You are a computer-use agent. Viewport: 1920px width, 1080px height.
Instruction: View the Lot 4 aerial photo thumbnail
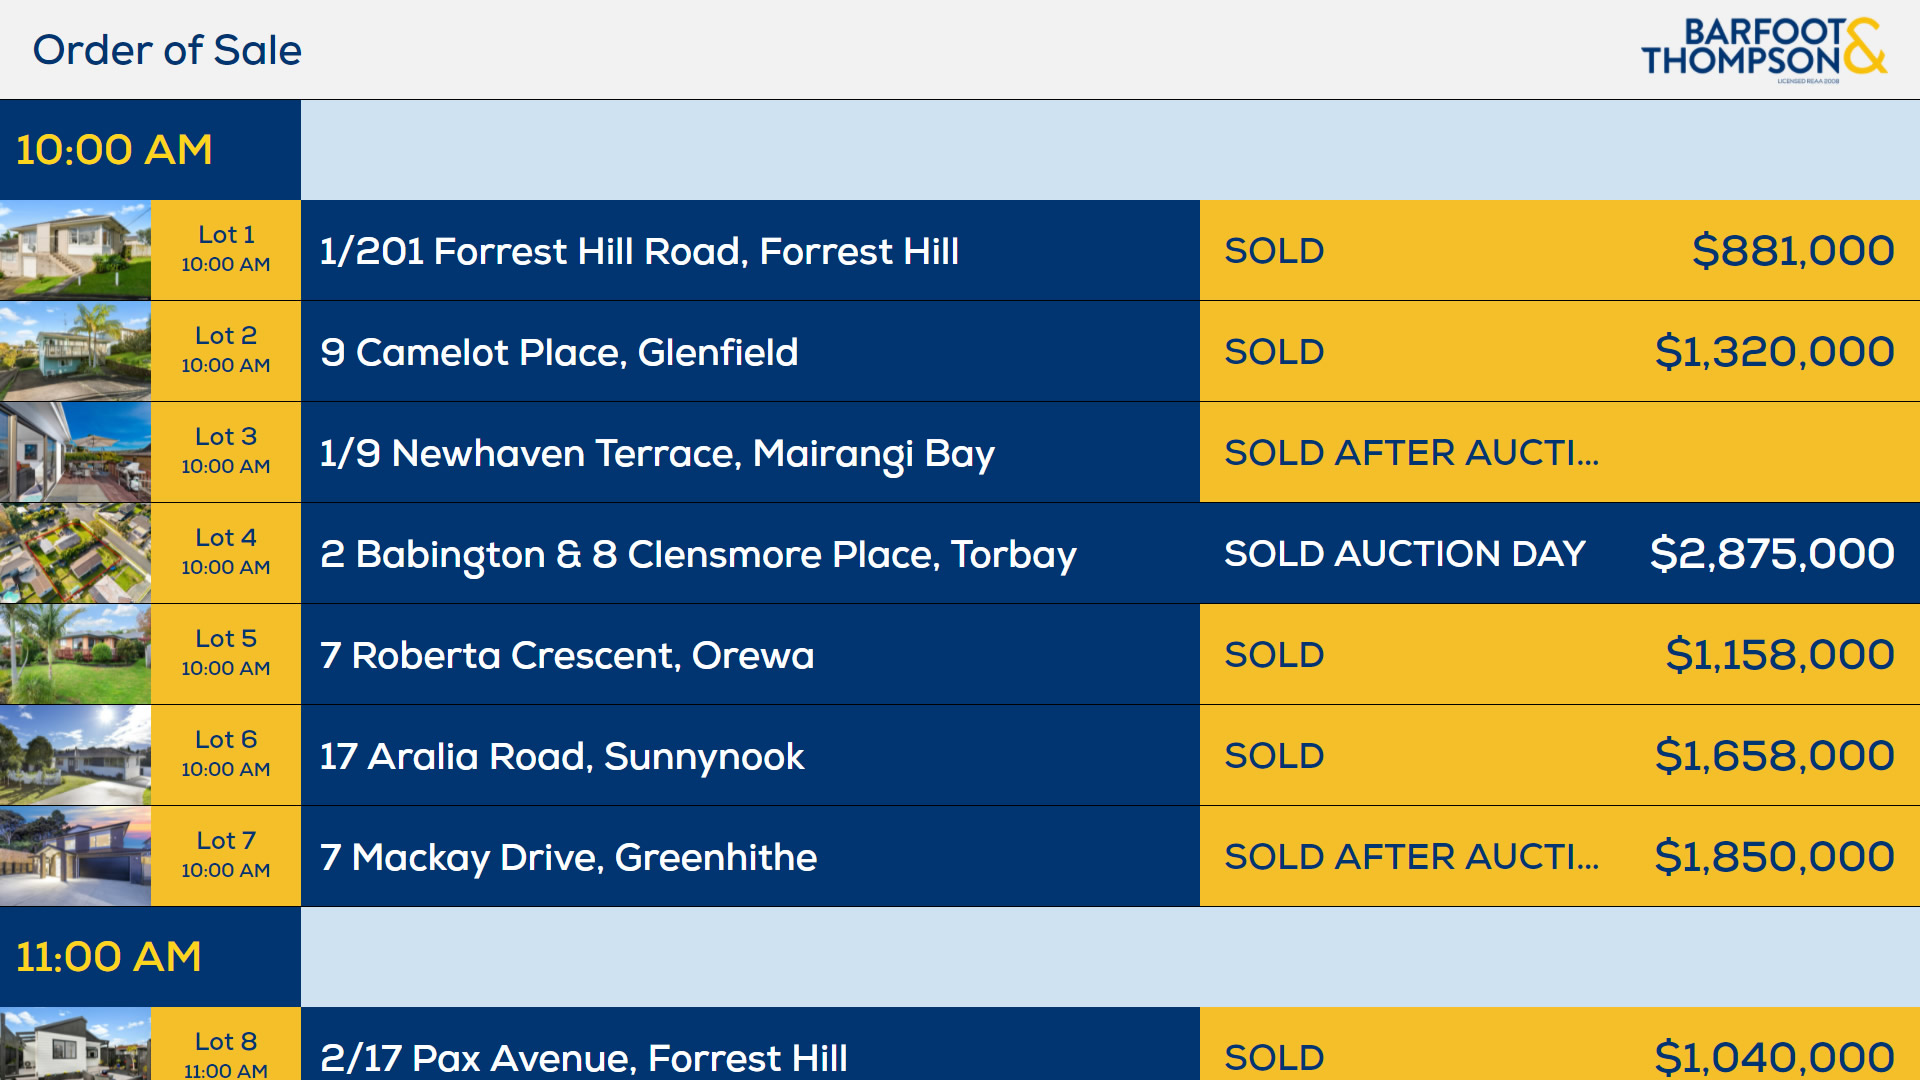pos(75,553)
